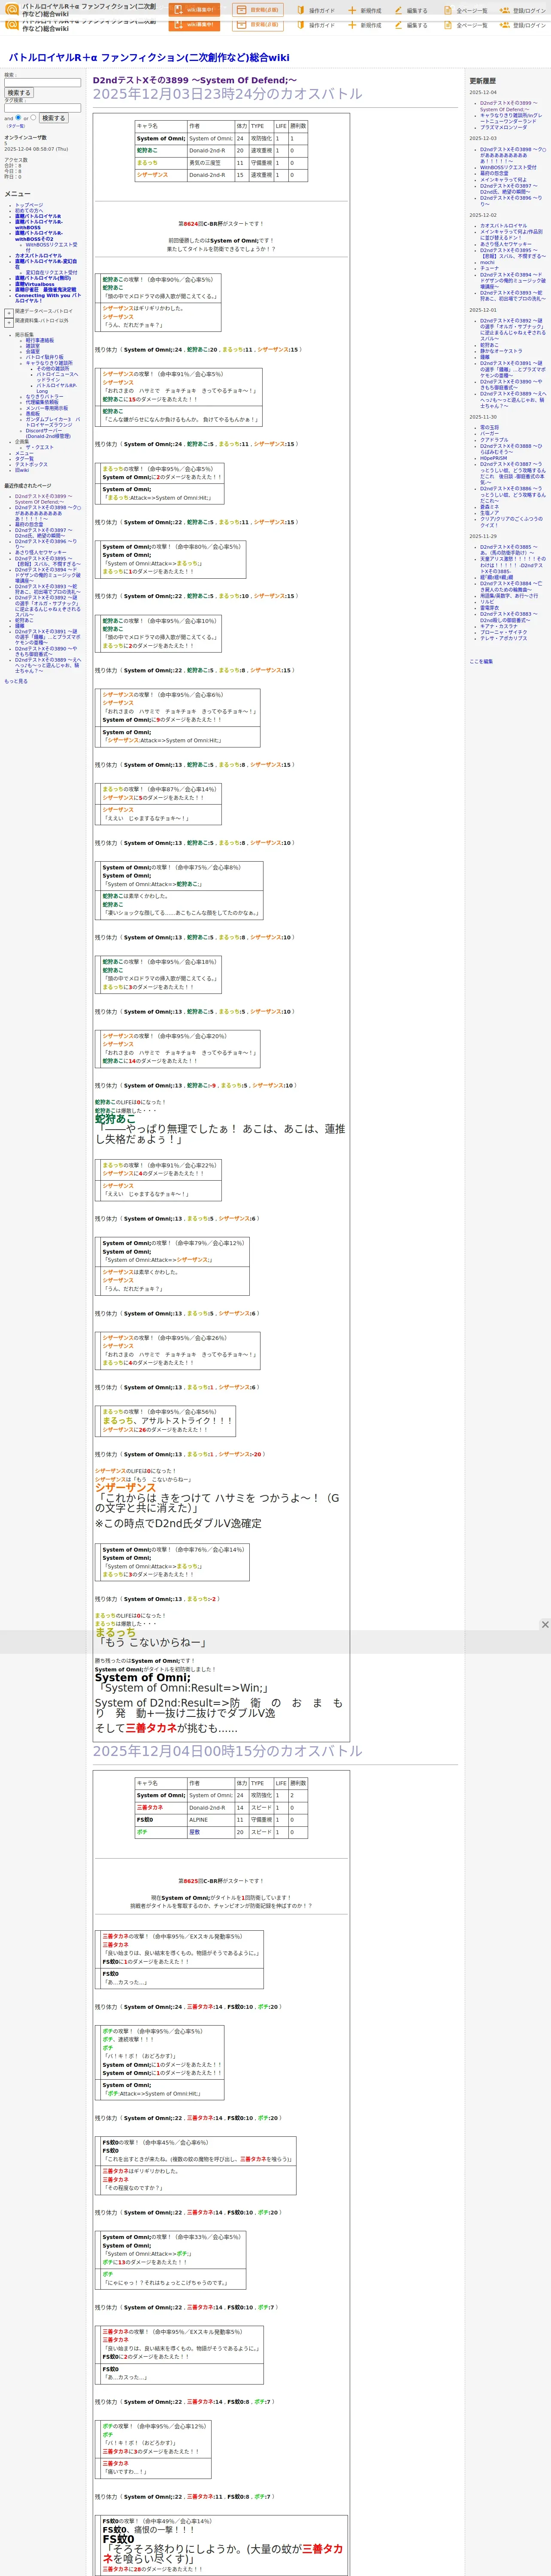The image size is (551, 2576).
Task: Open テレサ・アポカリプス in update history
Action: pyautogui.click(x=503, y=638)
